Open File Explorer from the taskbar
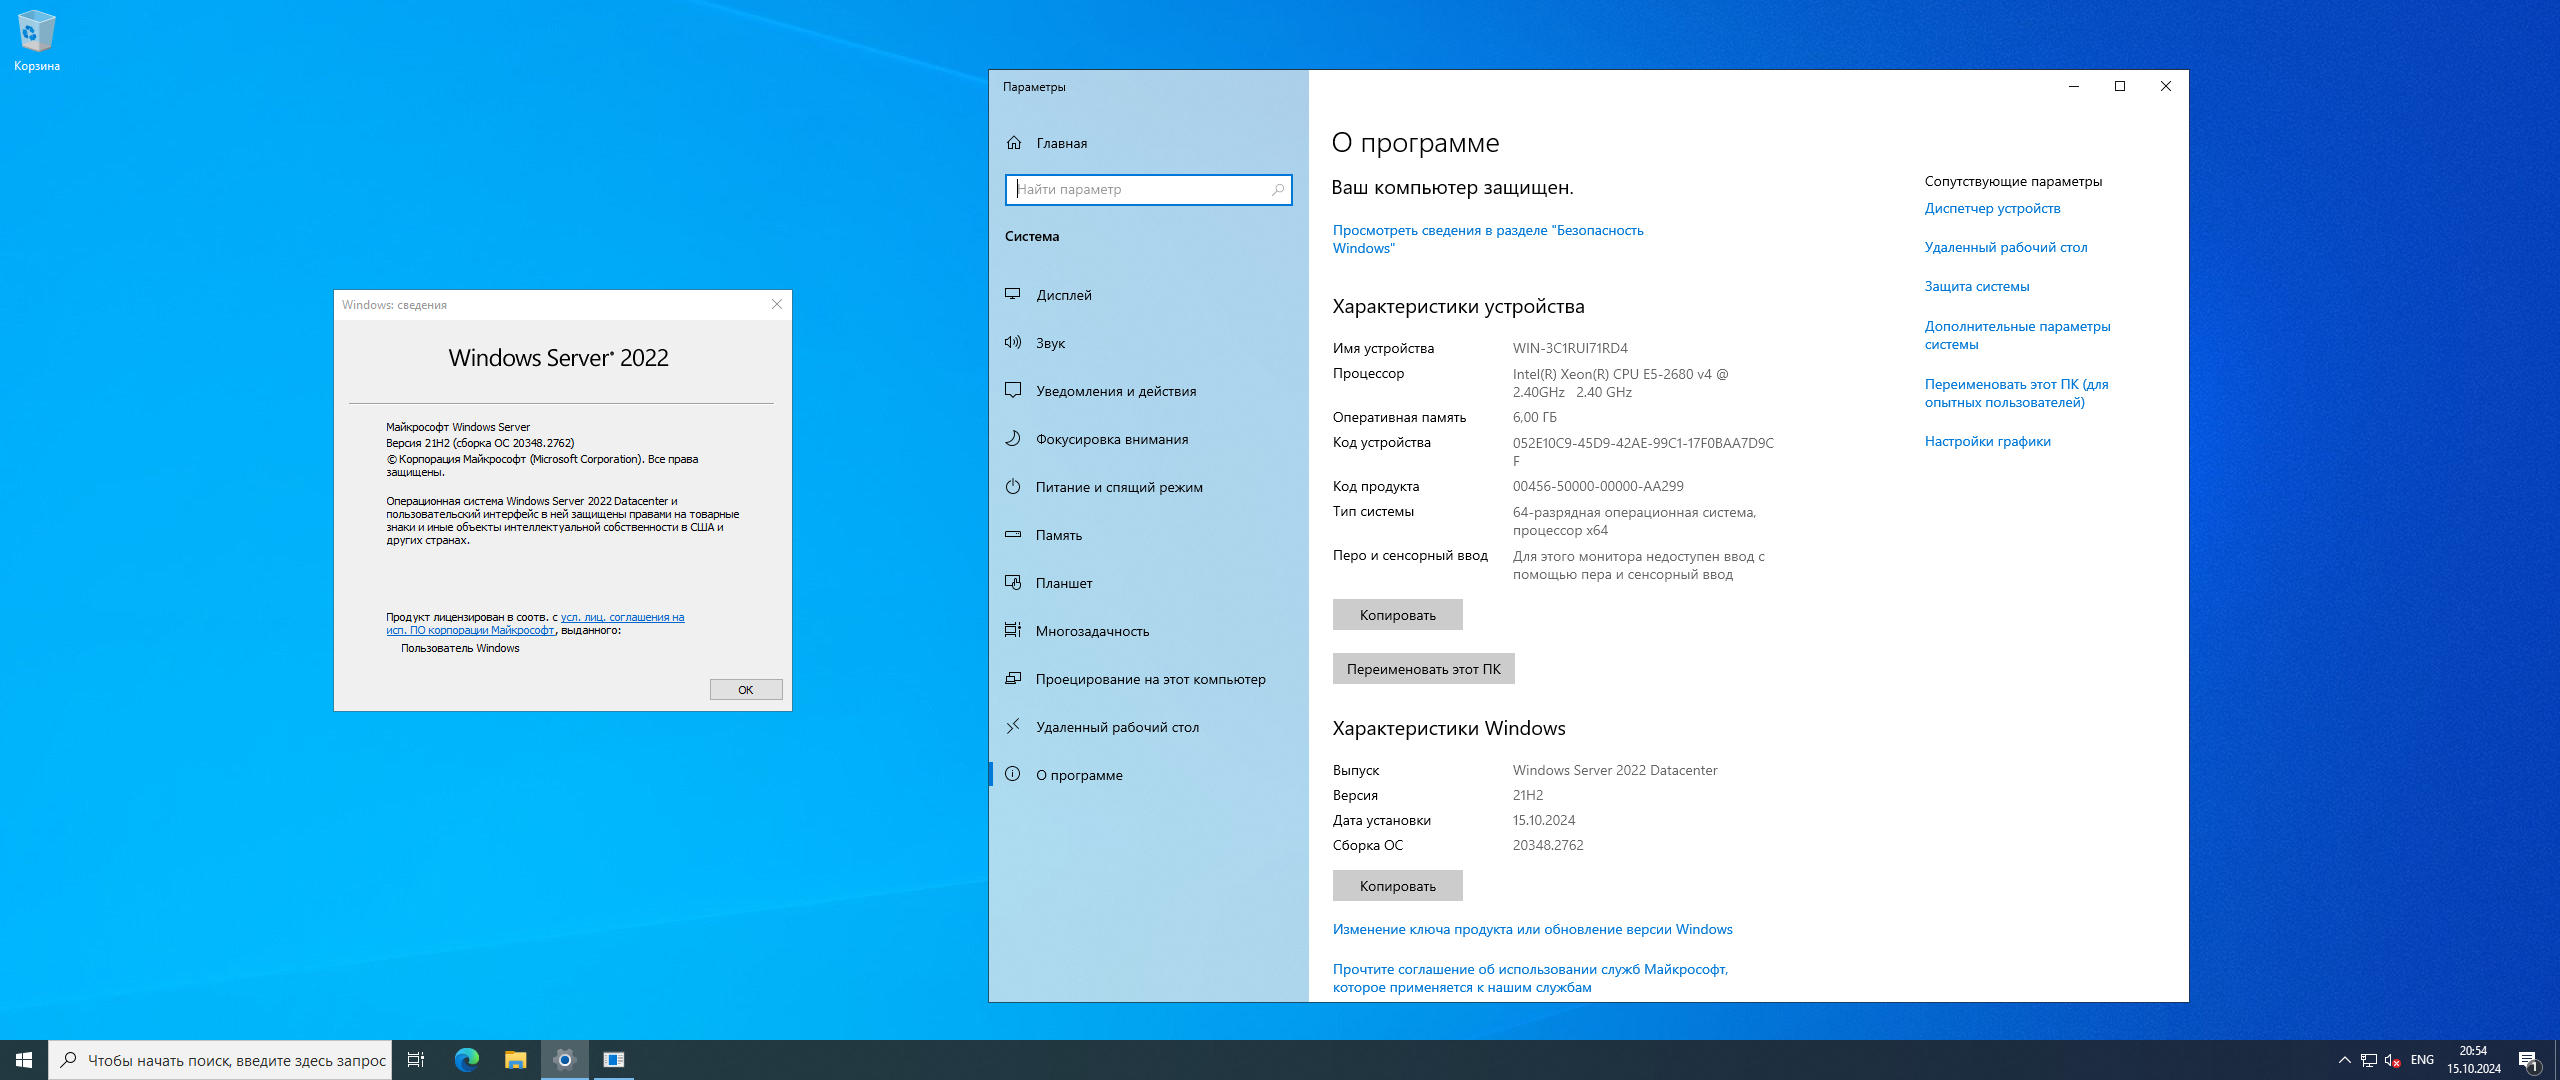2560x1080 pixels. coord(515,1059)
